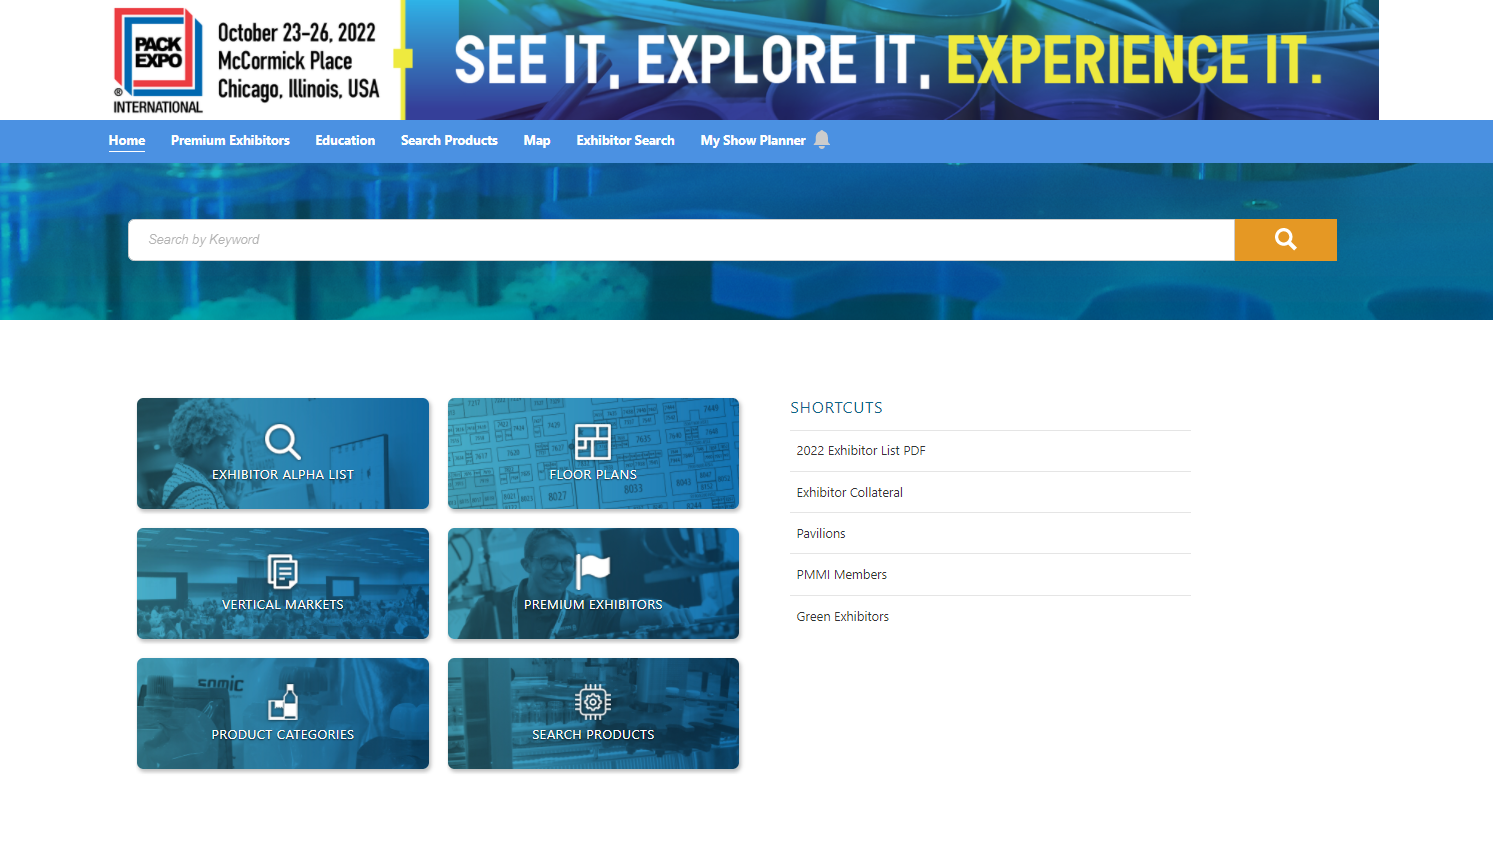Click the notification bell icon
Image resolution: width=1493 pixels, height=868 pixels.
pyautogui.click(x=822, y=140)
